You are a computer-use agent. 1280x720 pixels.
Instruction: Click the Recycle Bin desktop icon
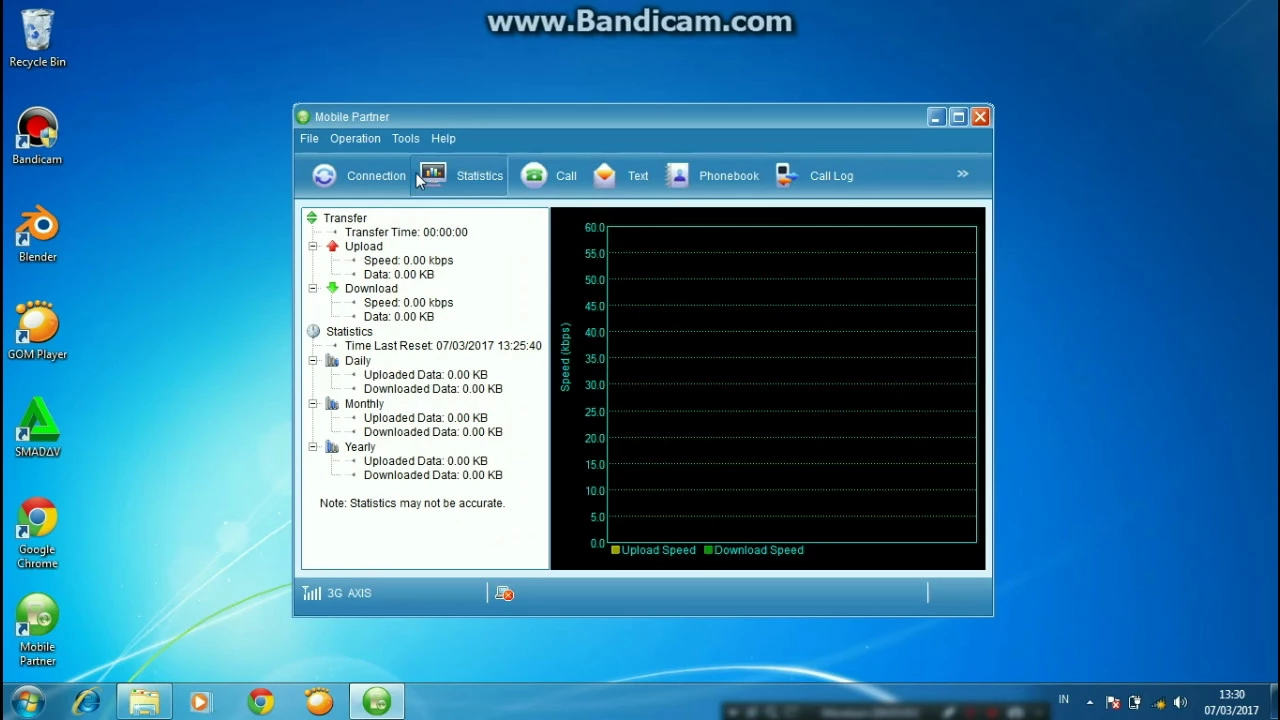[37, 39]
